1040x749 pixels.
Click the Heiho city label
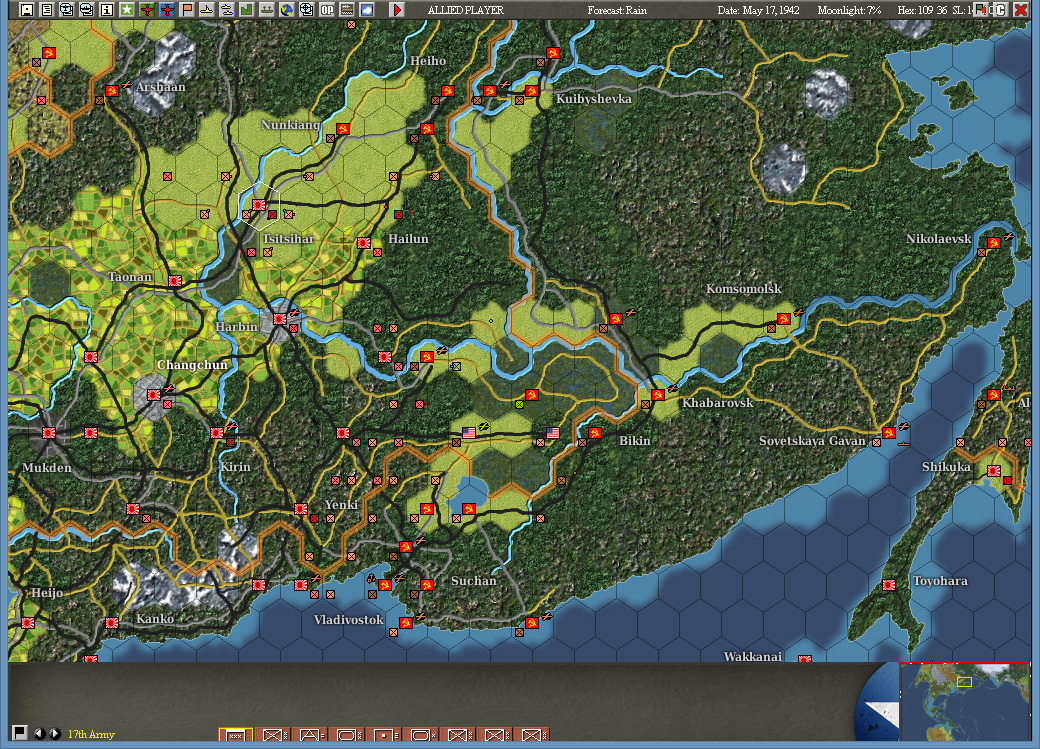[x=428, y=60]
